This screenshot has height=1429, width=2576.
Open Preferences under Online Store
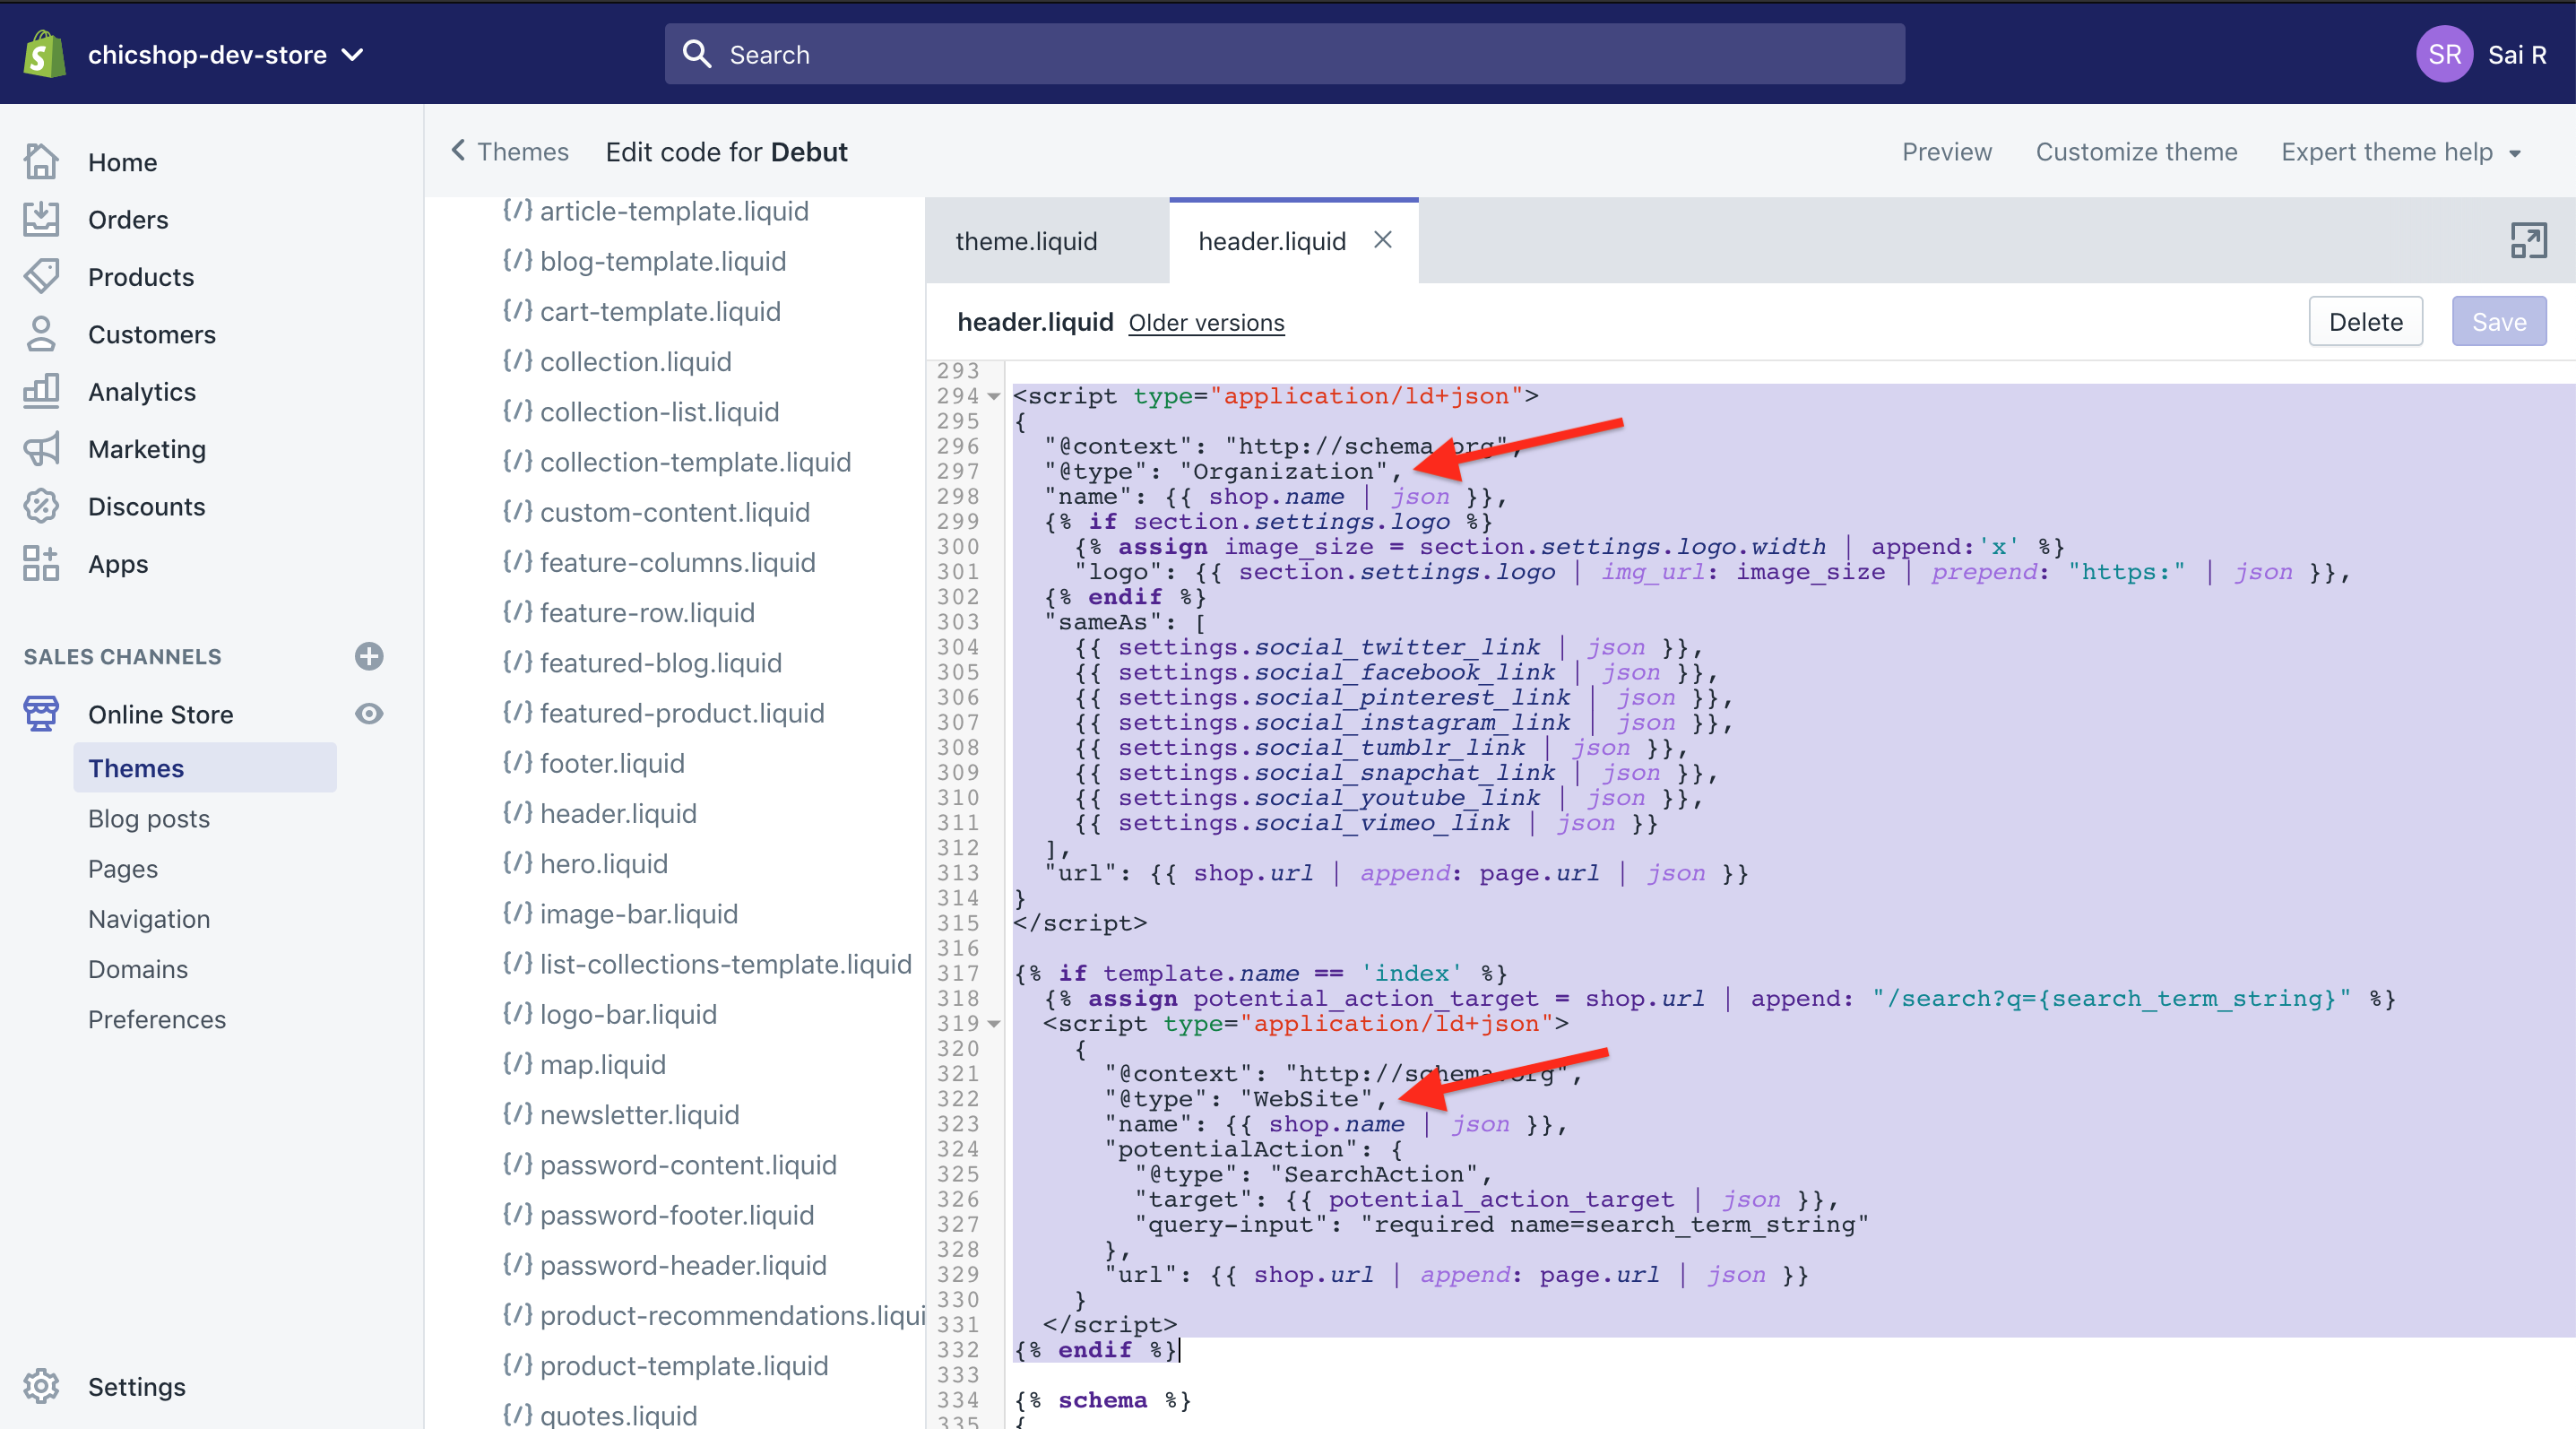point(157,1019)
